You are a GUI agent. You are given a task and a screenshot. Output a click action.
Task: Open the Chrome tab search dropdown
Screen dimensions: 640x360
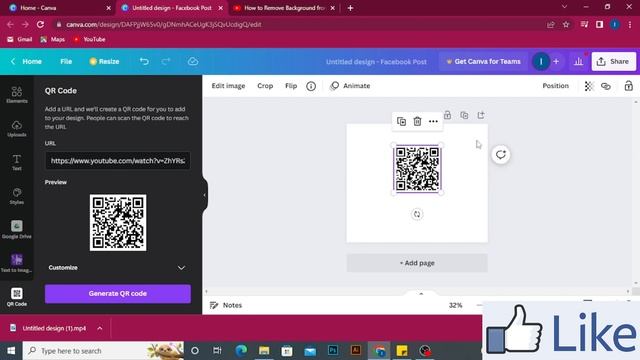(564, 7)
